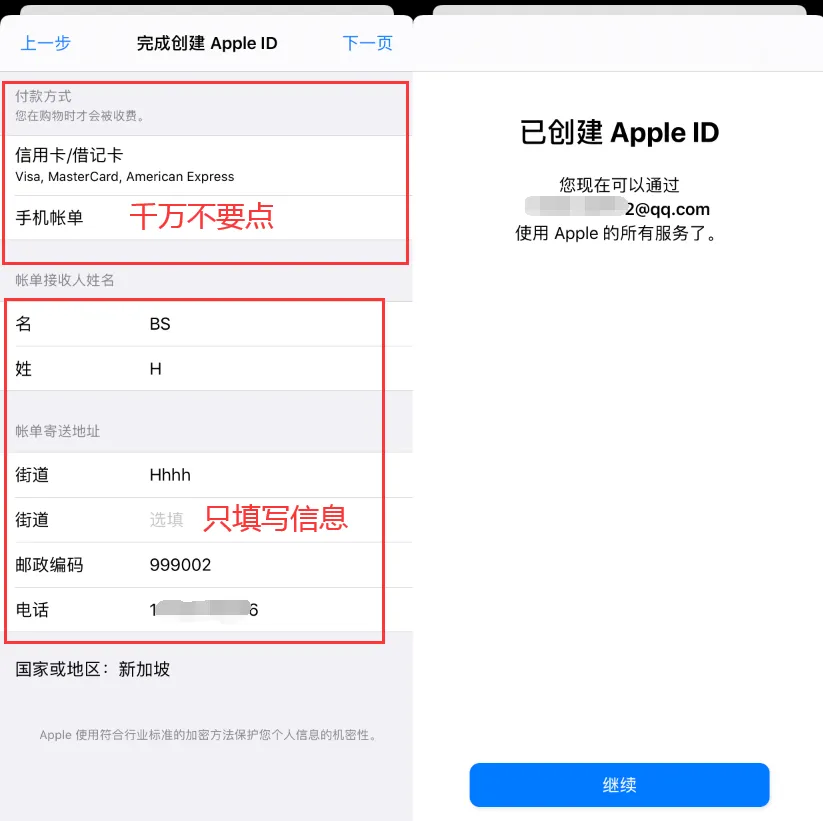Tap the 完成创建 Apple ID title

click(x=207, y=43)
